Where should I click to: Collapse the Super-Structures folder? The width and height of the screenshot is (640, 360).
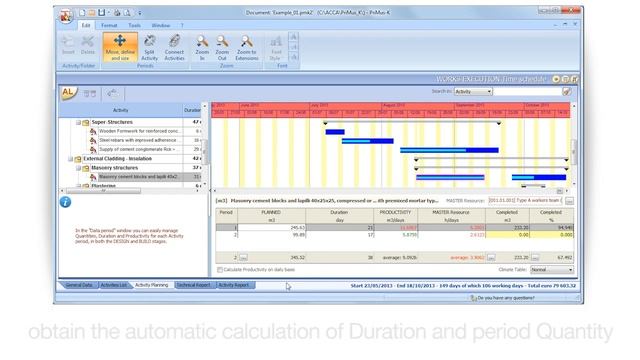(78, 122)
